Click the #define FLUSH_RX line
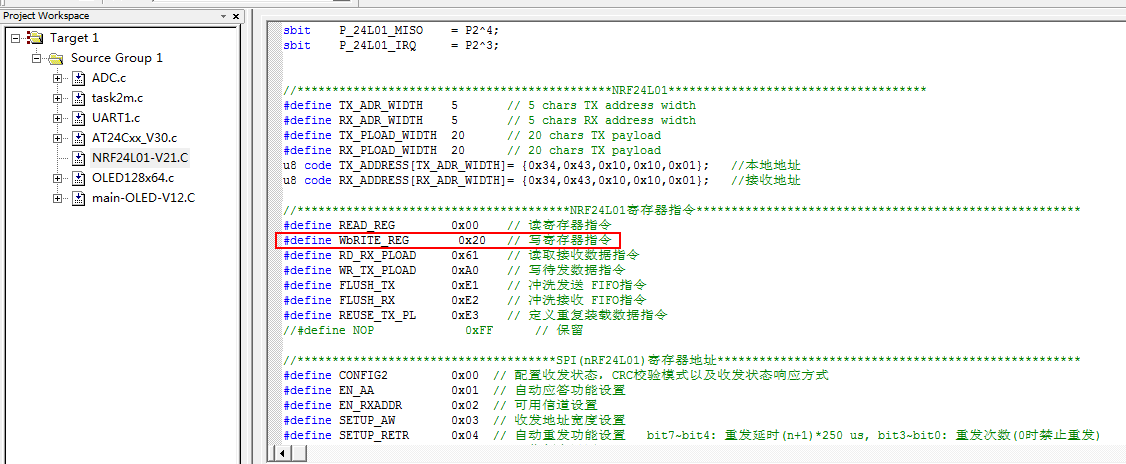Image resolution: width=1126 pixels, height=464 pixels. 465,300
